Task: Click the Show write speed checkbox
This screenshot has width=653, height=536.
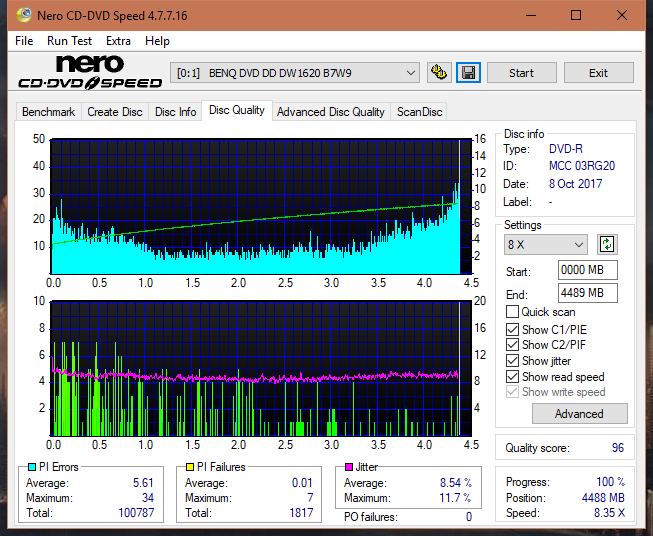Action: click(512, 392)
